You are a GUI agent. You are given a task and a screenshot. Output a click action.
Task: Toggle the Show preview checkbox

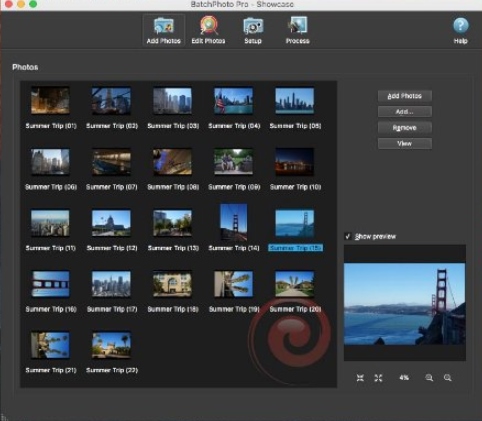pos(348,236)
